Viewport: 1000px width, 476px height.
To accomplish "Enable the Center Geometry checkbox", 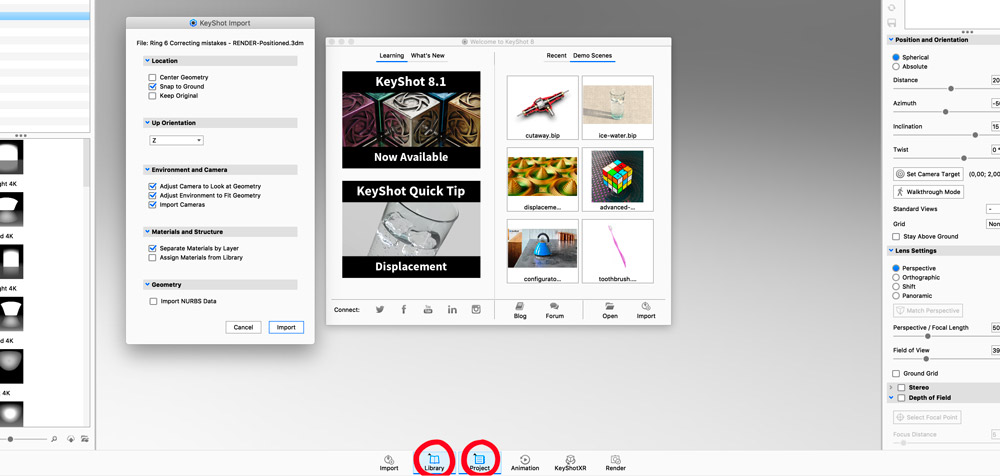I will click(152, 77).
